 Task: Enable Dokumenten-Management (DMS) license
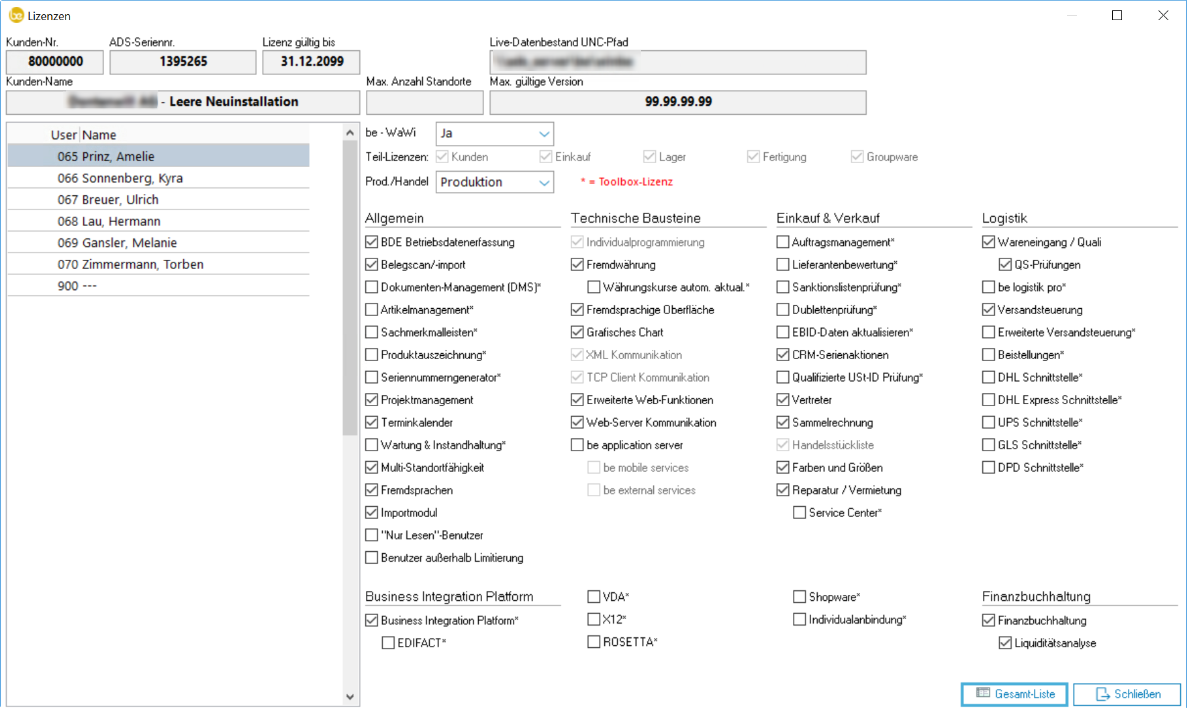[372, 287]
